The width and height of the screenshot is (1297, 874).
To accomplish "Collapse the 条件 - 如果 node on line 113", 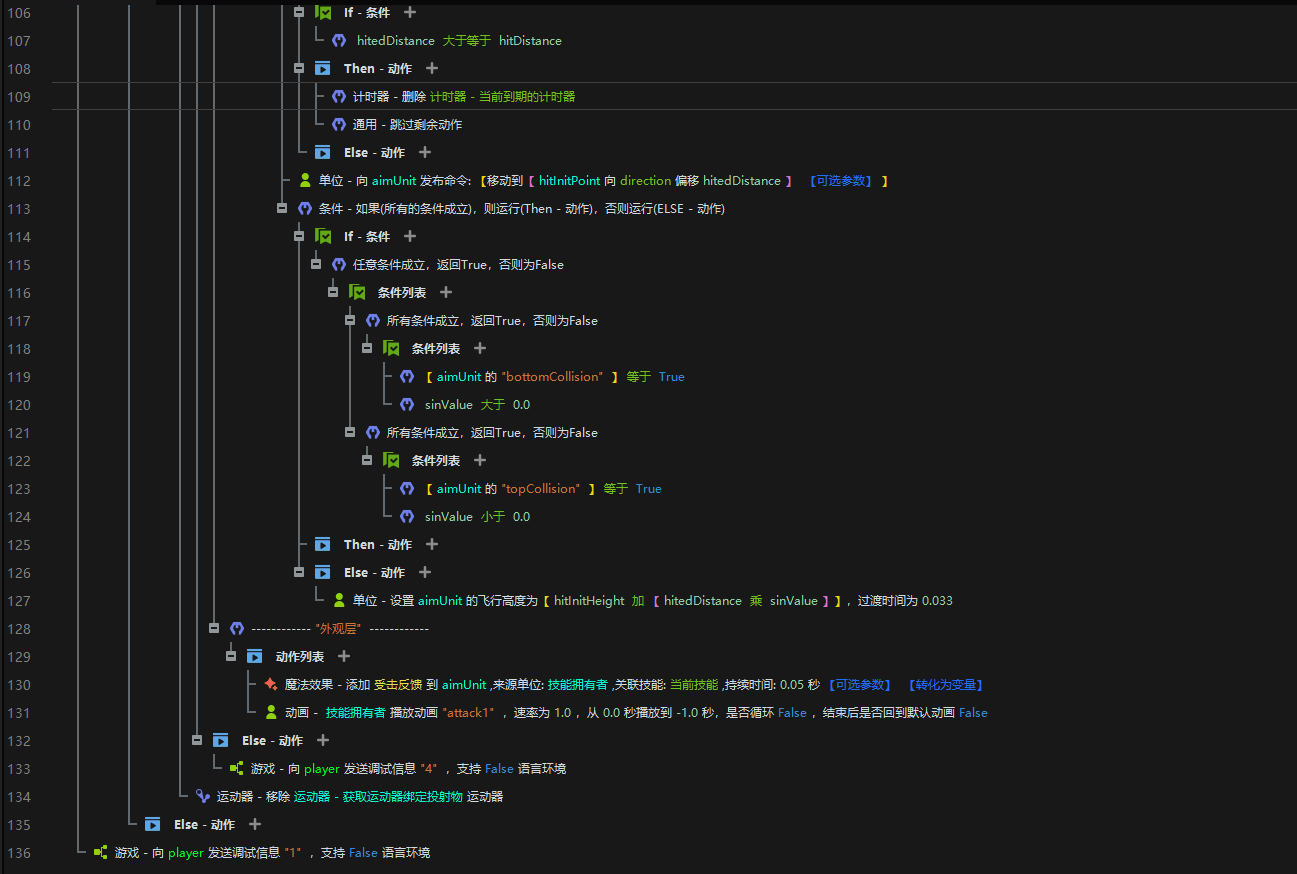I will pyautogui.click(x=282, y=208).
